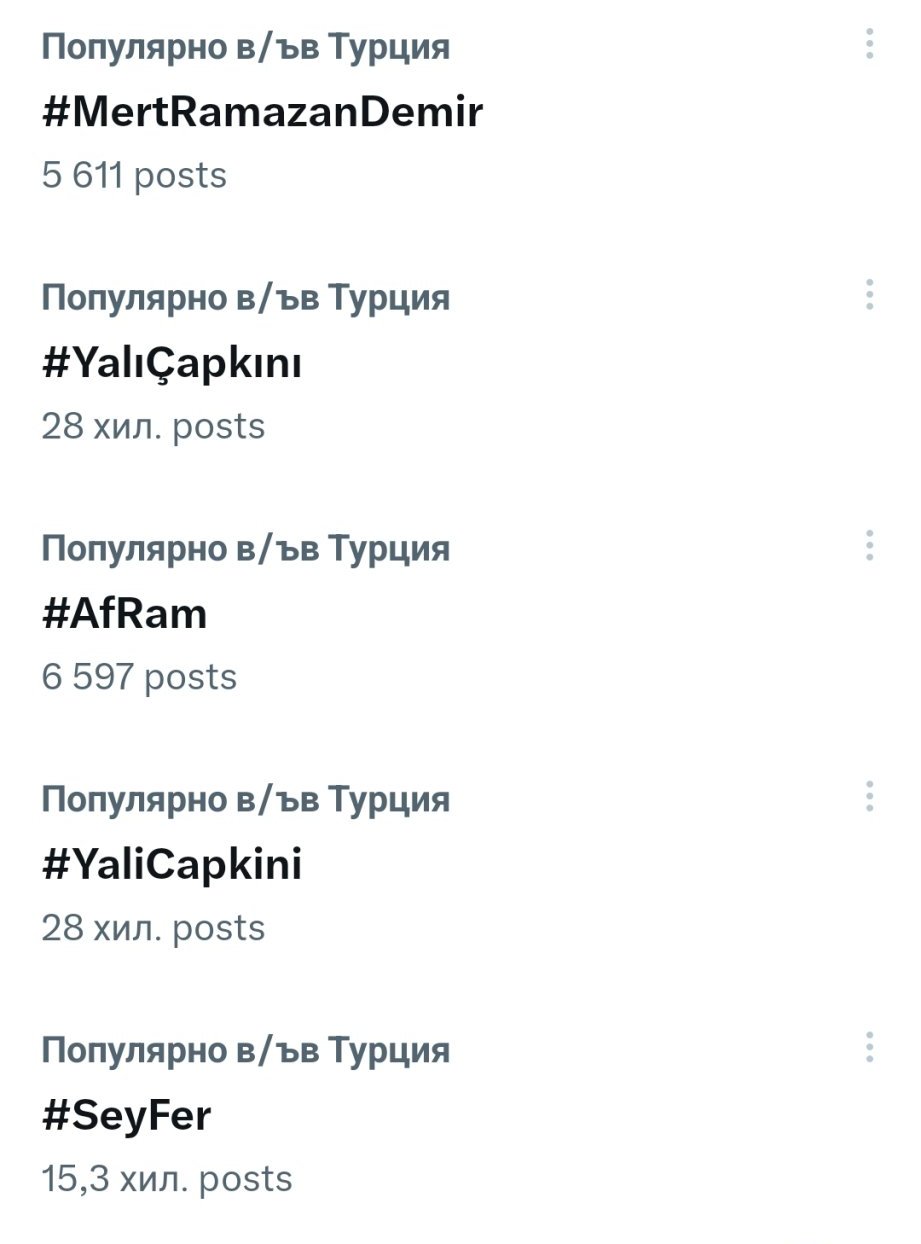Select "Популярно в/ъв Турция" label above #AfRam

point(245,549)
